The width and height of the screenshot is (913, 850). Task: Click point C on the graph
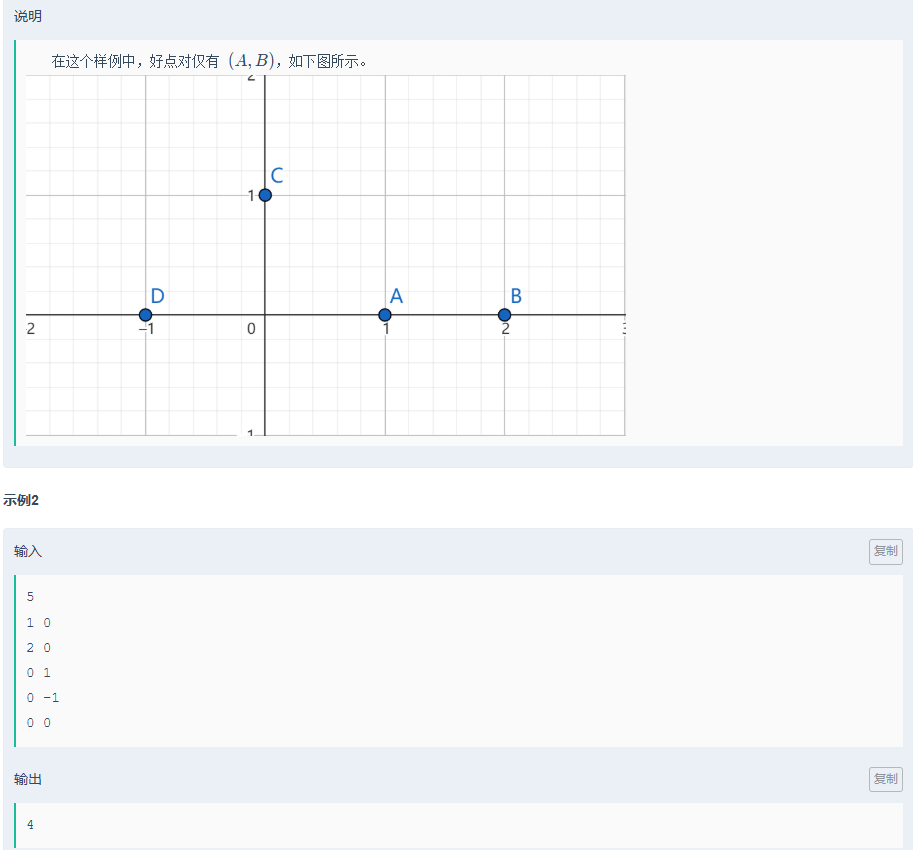pos(265,195)
